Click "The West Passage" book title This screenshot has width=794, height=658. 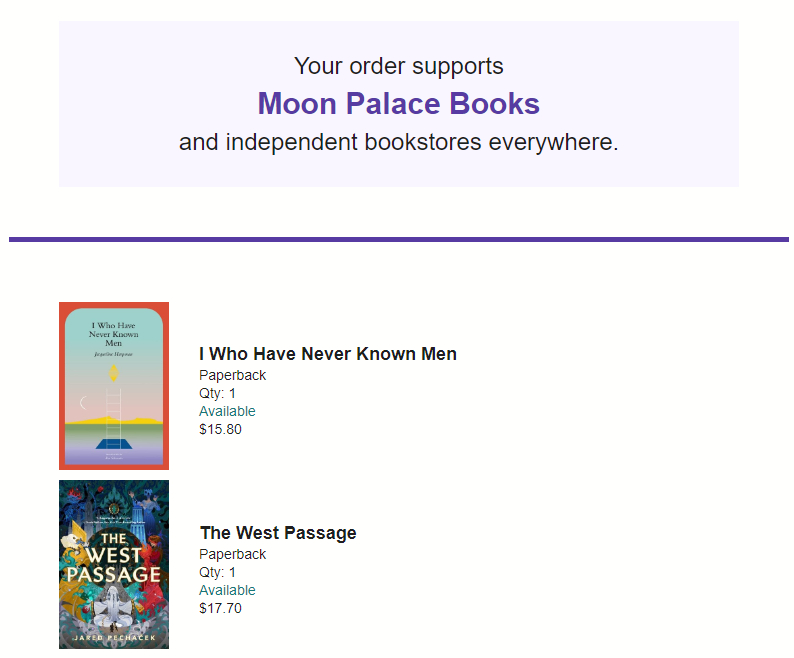(x=278, y=533)
